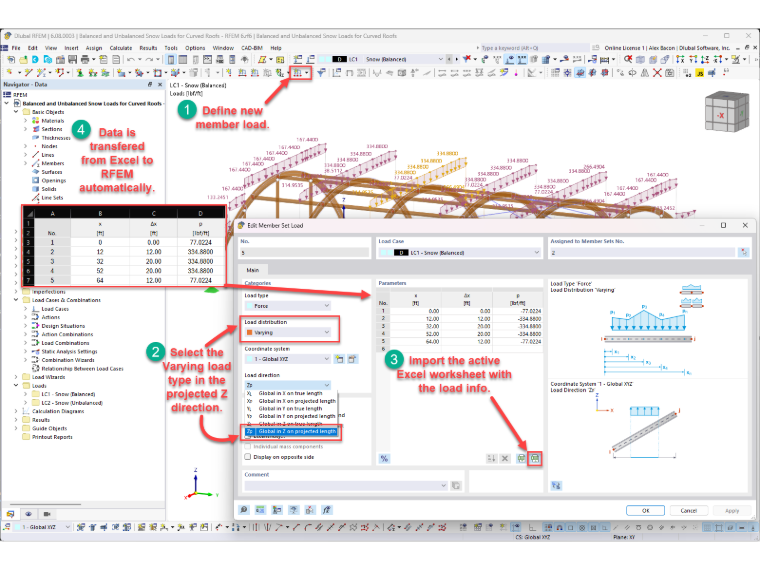Open the Load type Force dropdown
The image size is (760, 570).
point(327,306)
